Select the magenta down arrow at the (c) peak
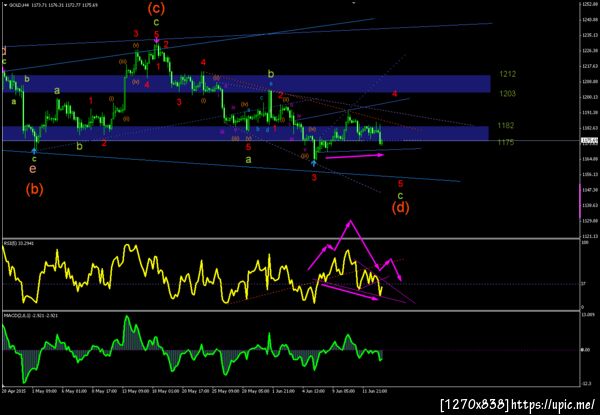This screenshot has width=600, height=415. pyautogui.click(x=157, y=41)
